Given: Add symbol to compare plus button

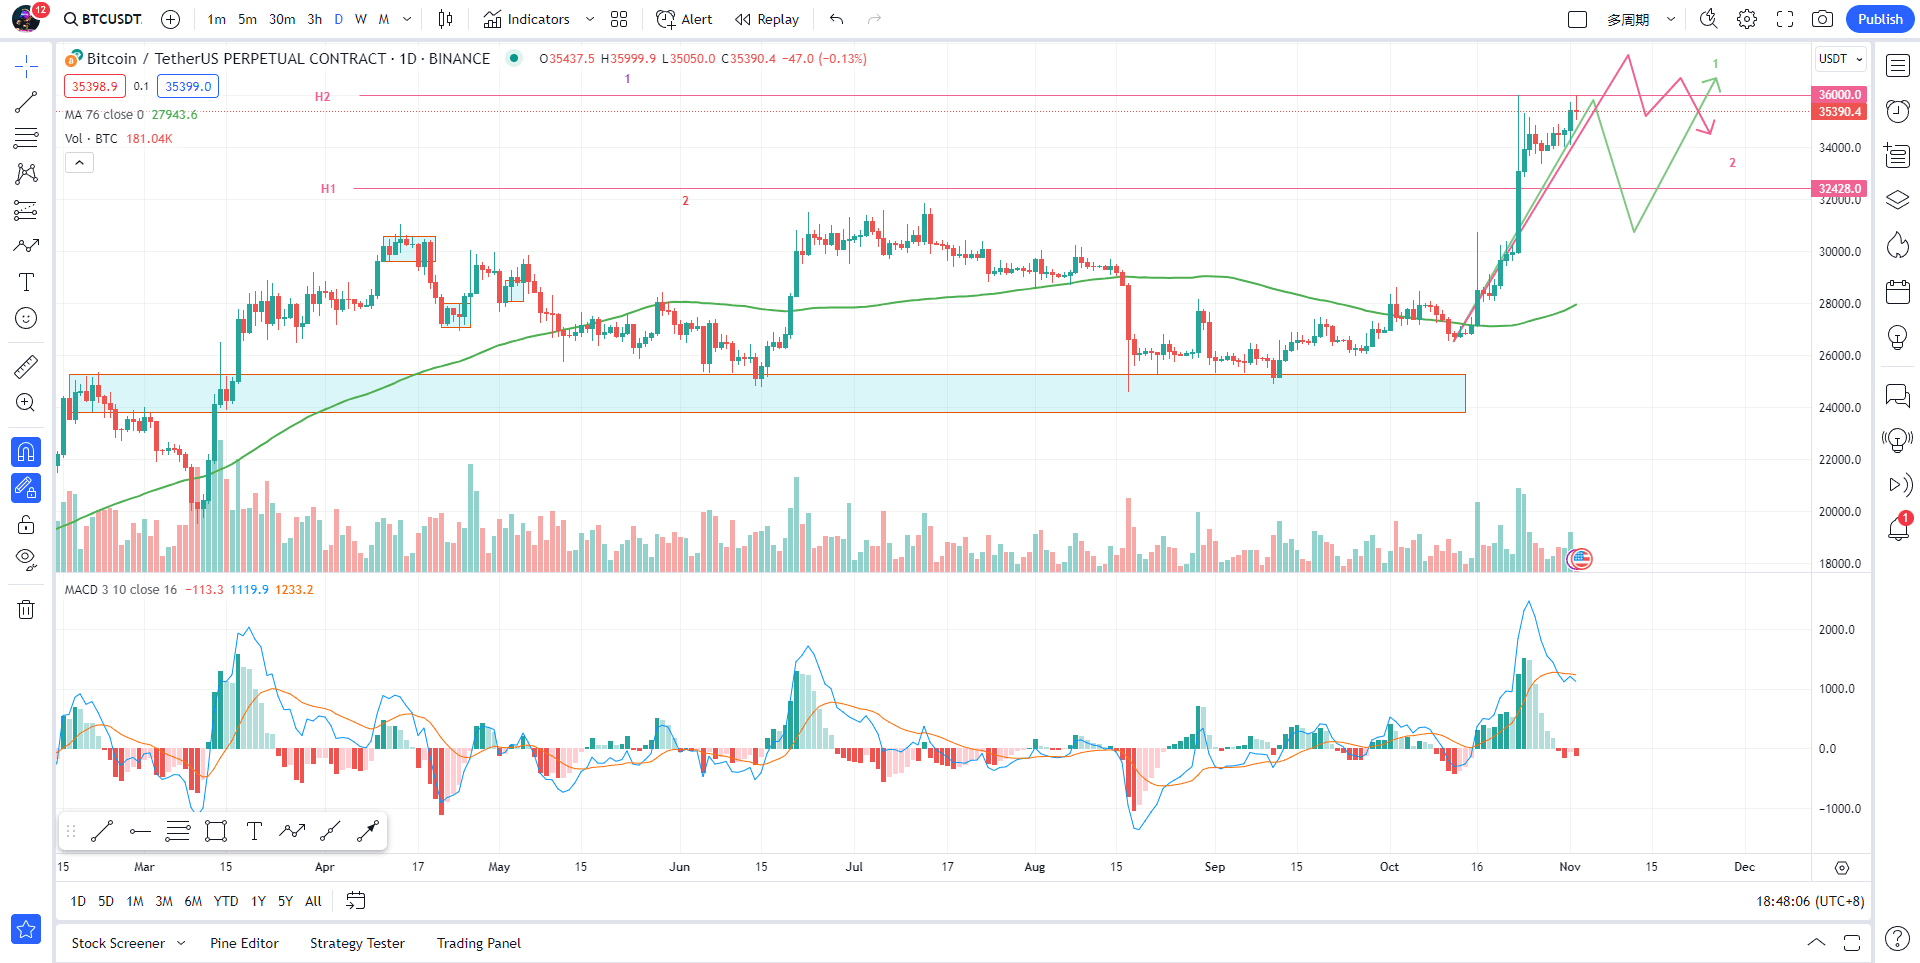Looking at the screenshot, I should 171,19.
